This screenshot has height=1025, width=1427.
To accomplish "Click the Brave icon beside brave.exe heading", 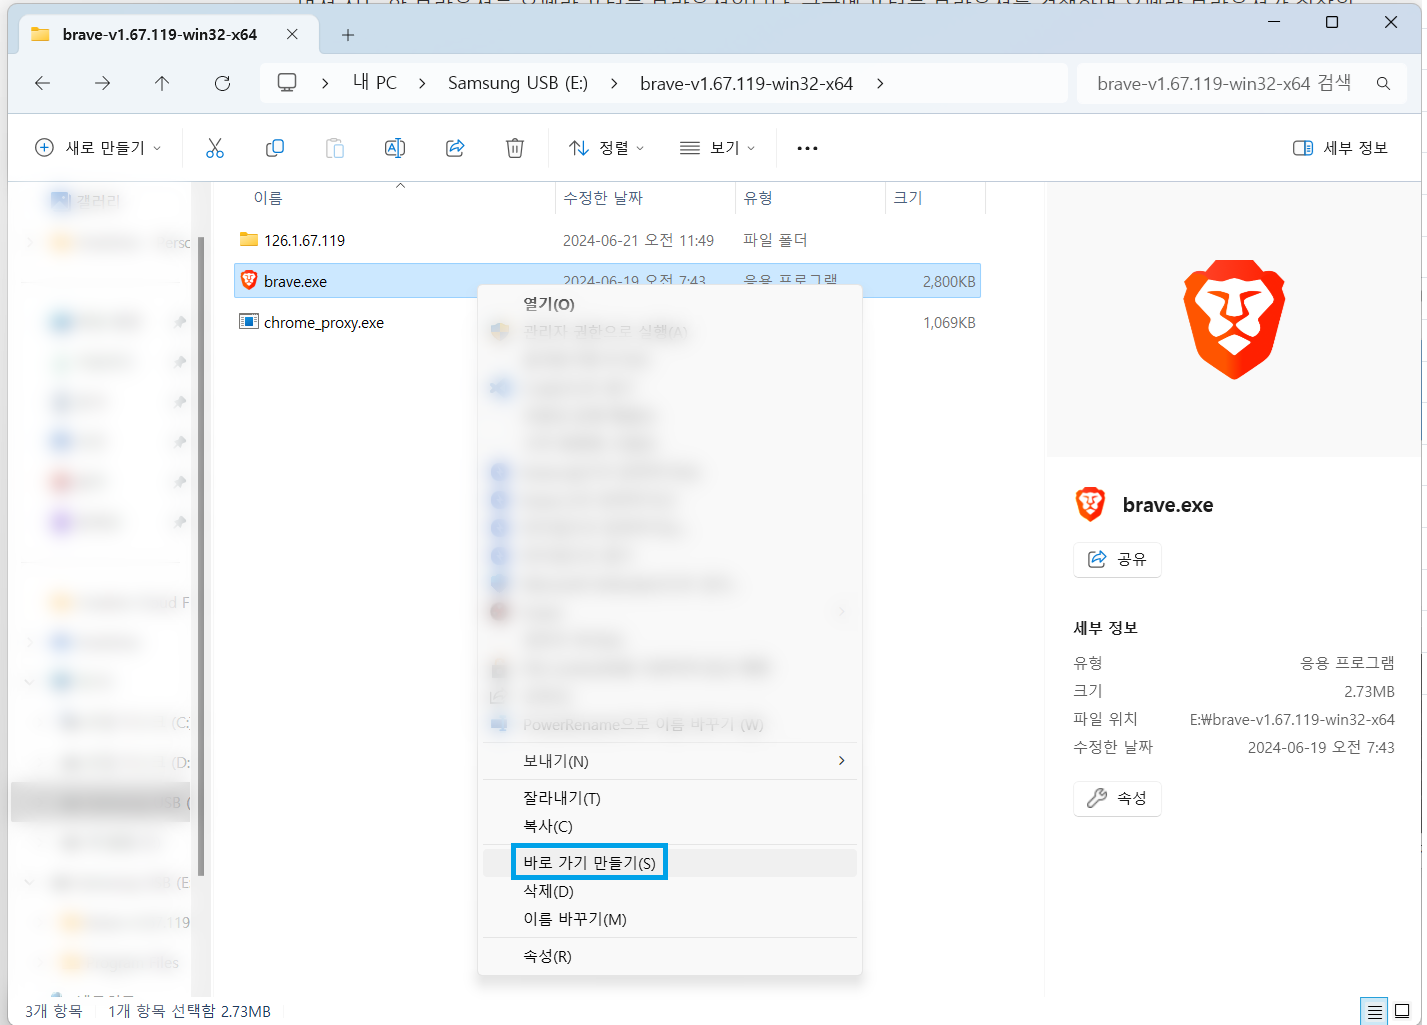I will click(x=1090, y=504).
